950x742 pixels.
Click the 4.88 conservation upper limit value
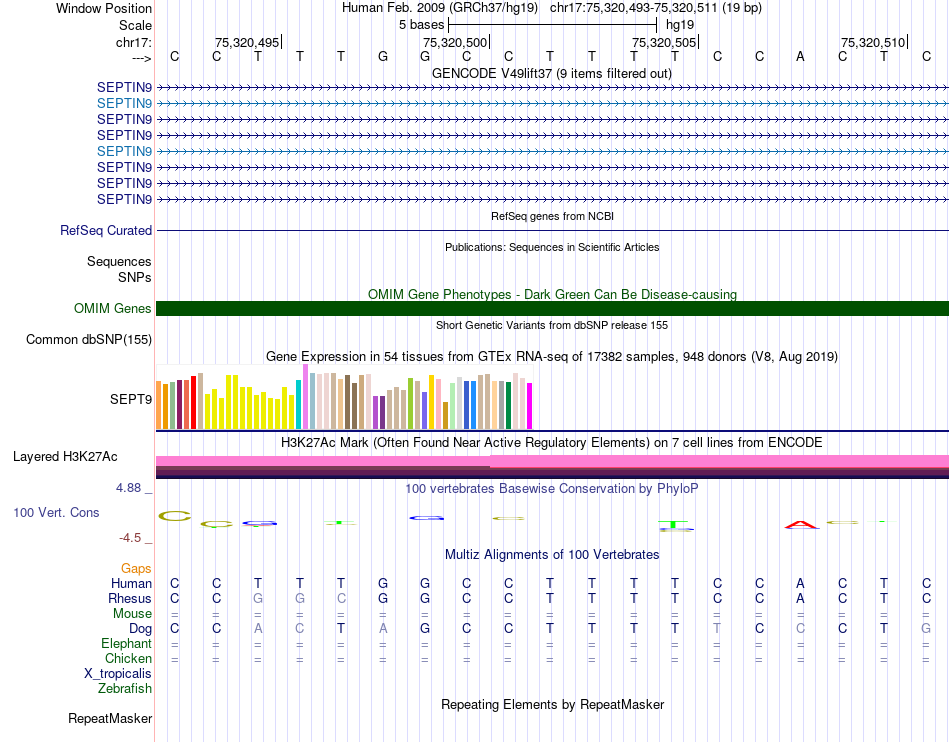click(x=128, y=488)
